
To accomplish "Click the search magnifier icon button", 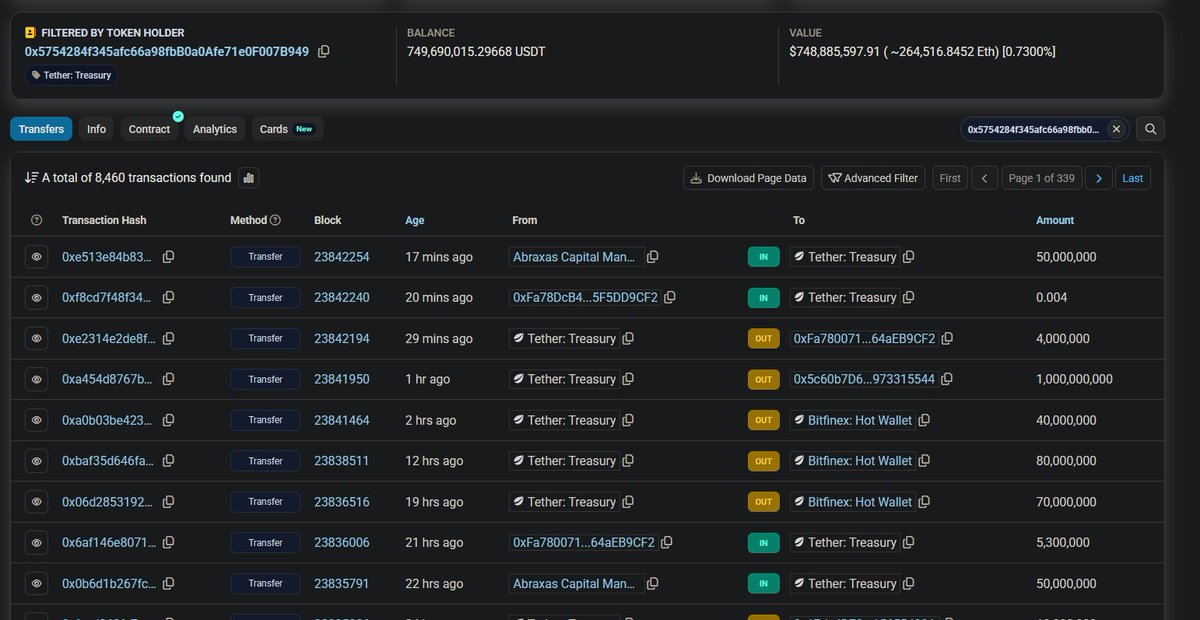I will pos(1150,129).
